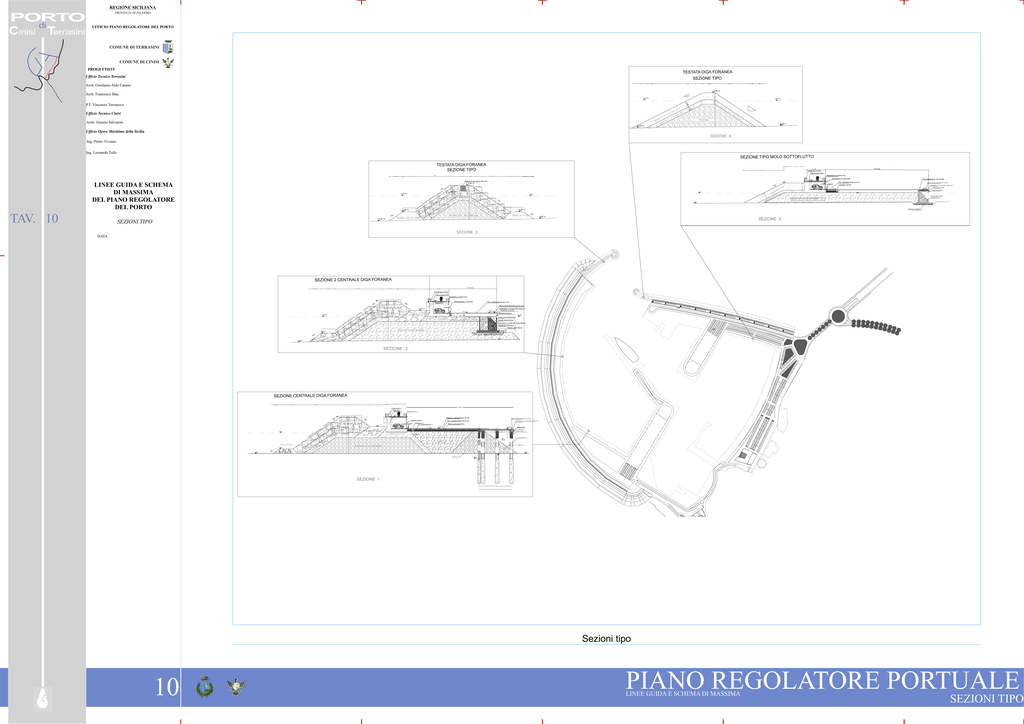The width and height of the screenshot is (1024, 724).
Task: Open the SEZIONE 1 cross-section drawing
Action: click(x=385, y=444)
